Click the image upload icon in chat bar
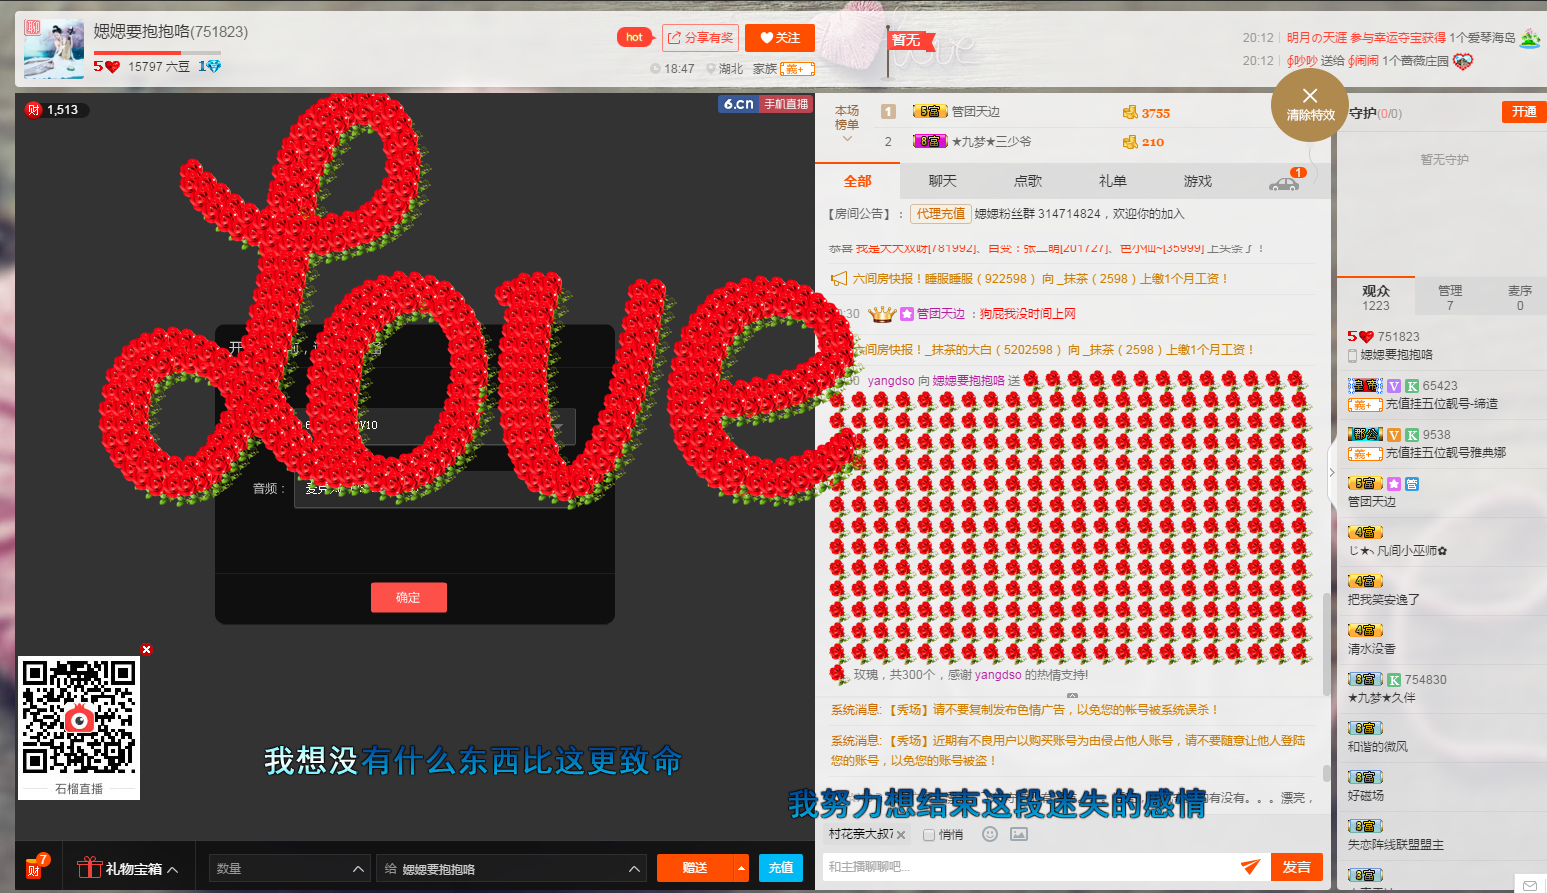Viewport: 1547px width, 893px height. (1019, 834)
